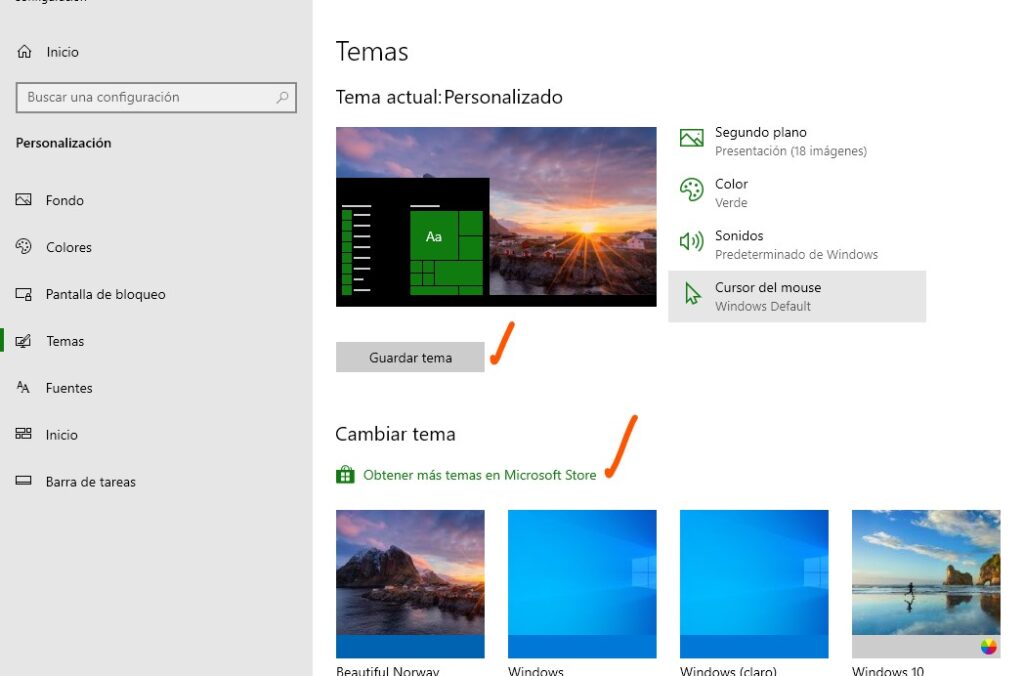Select the Beautiful Norway theme thumbnail
The width and height of the screenshot is (1024, 676).
click(410, 584)
